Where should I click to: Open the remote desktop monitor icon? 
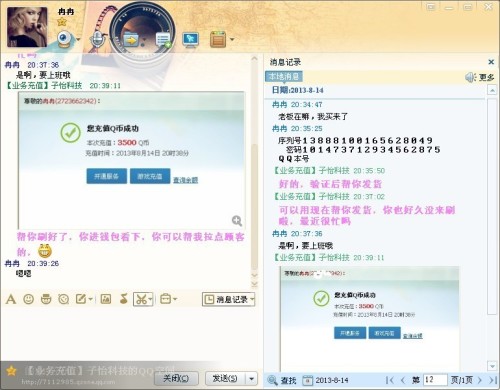(191, 40)
